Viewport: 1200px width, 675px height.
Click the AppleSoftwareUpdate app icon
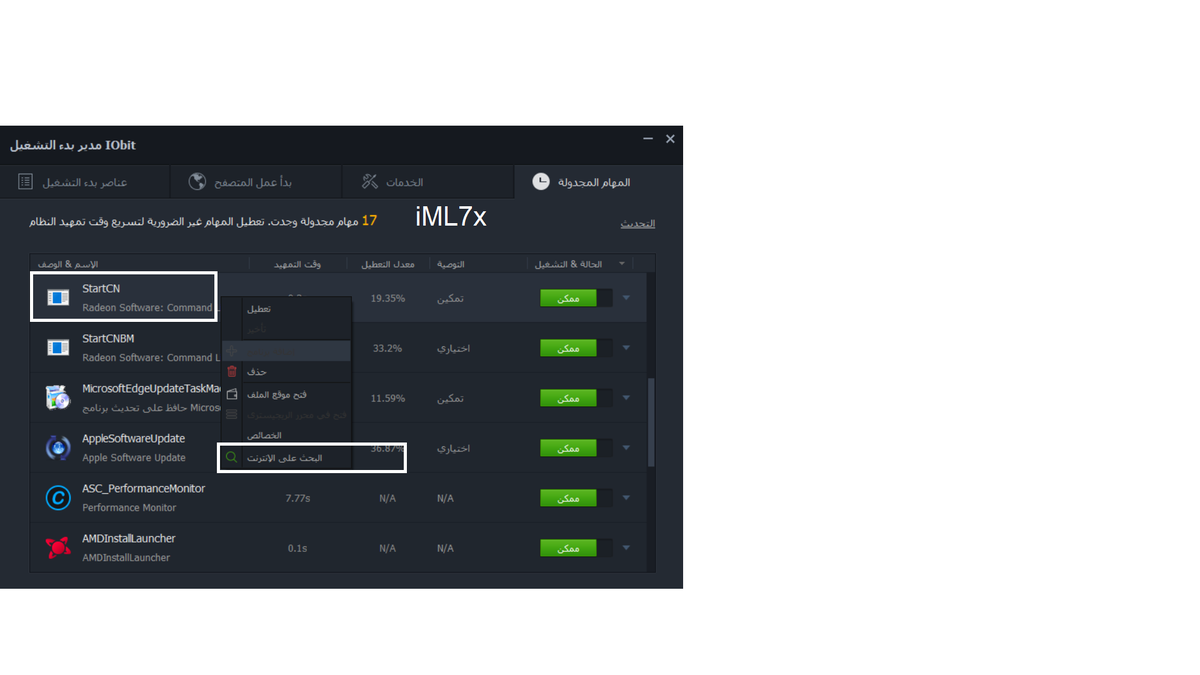coord(58,447)
